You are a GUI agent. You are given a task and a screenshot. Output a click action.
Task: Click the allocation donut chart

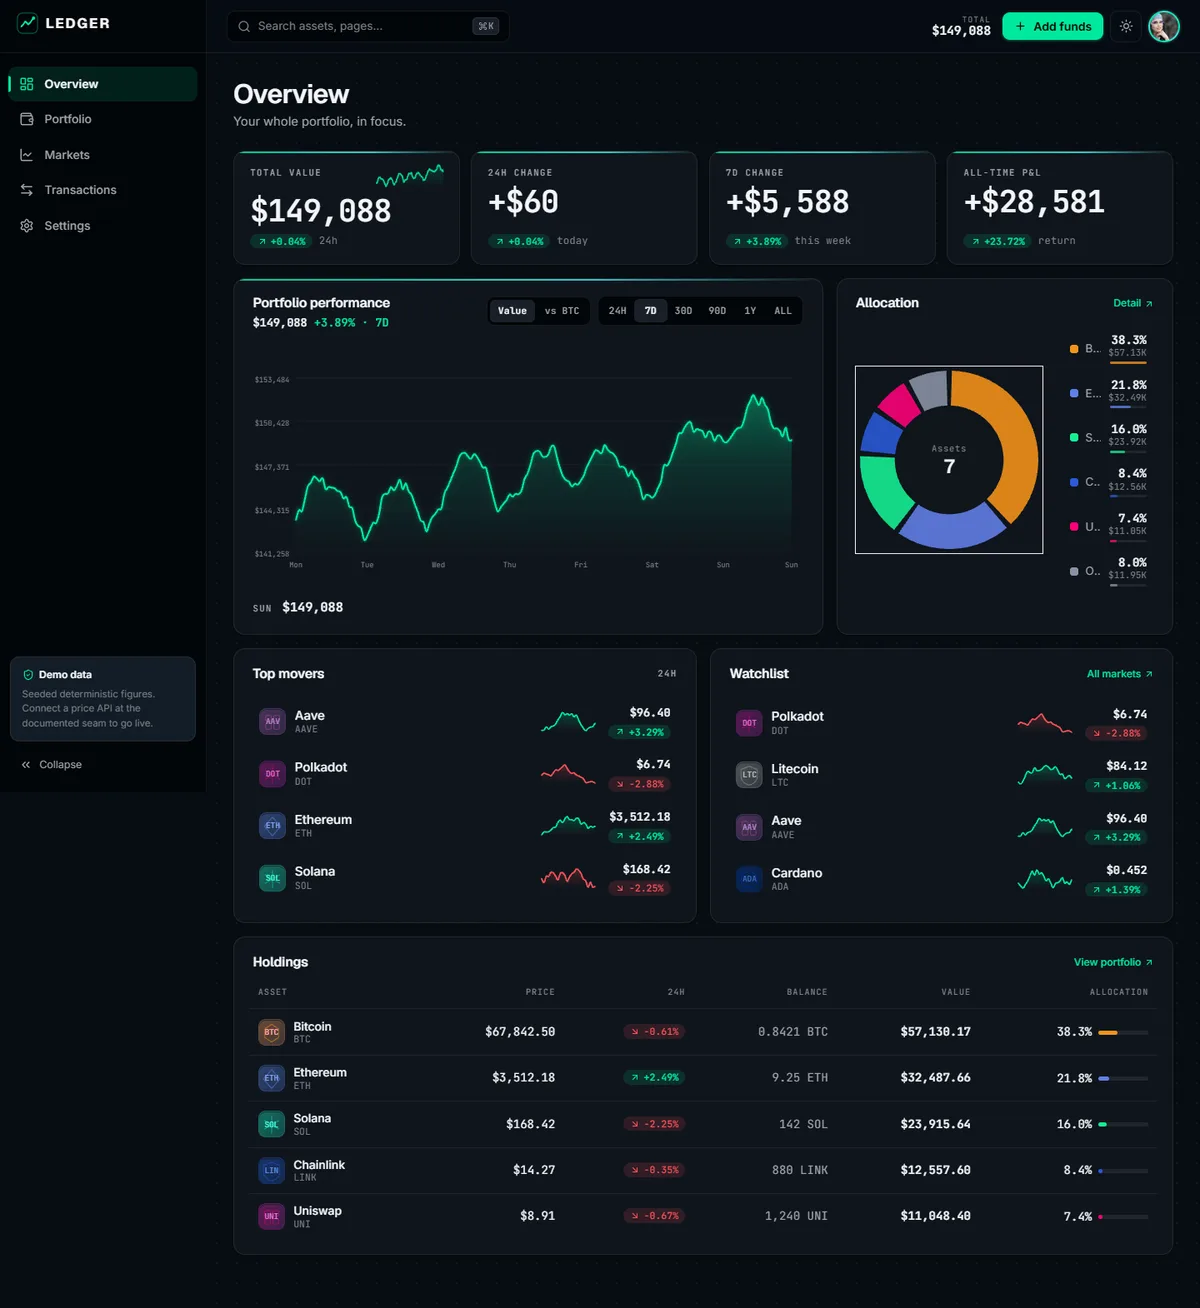(x=949, y=460)
